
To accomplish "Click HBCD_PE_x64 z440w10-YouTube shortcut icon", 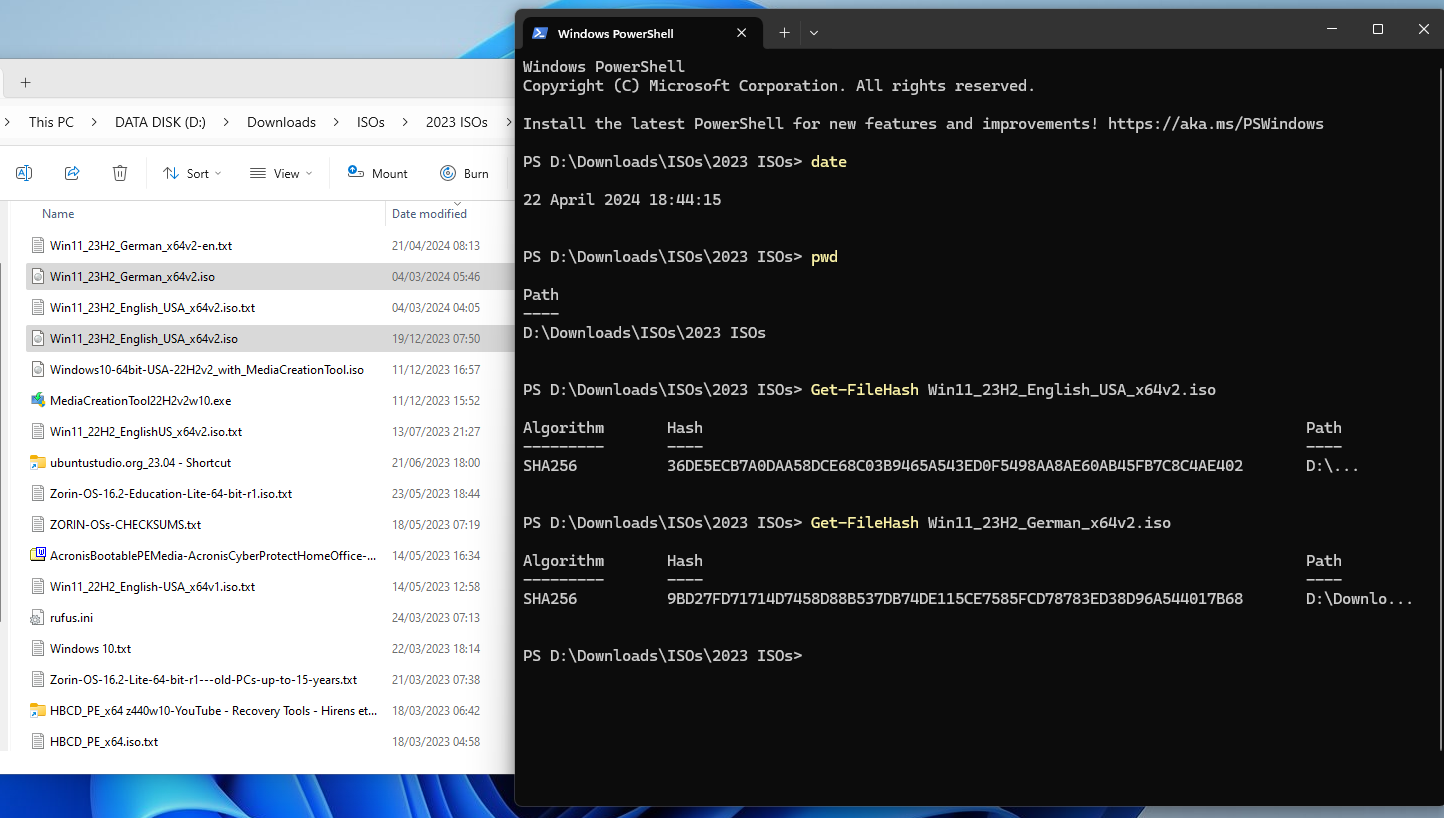I will (38, 710).
